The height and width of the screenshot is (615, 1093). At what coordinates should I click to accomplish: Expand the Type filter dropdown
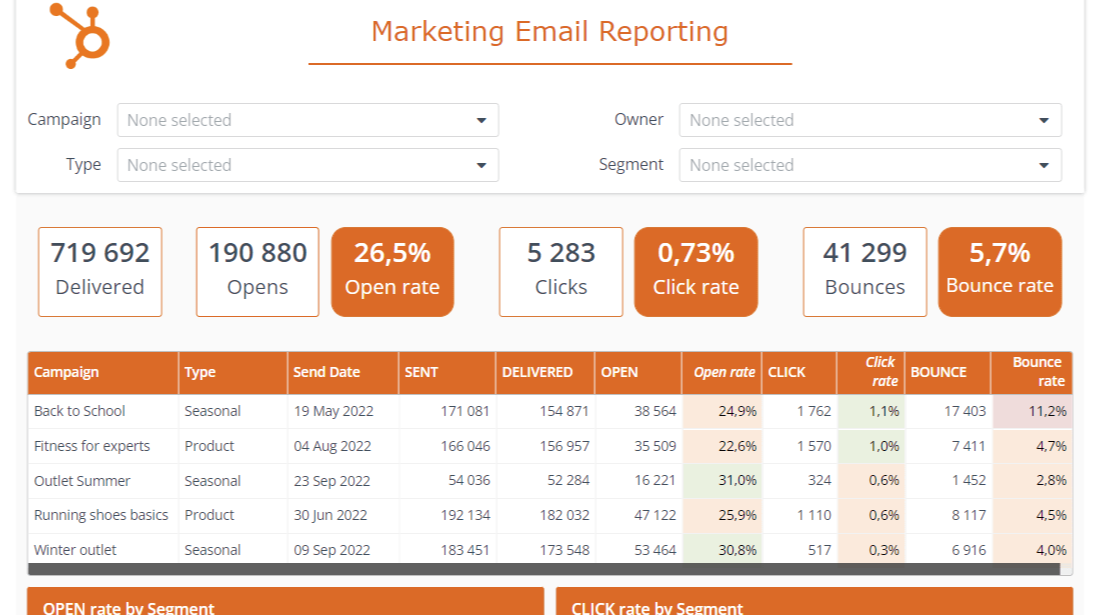[307, 165]
